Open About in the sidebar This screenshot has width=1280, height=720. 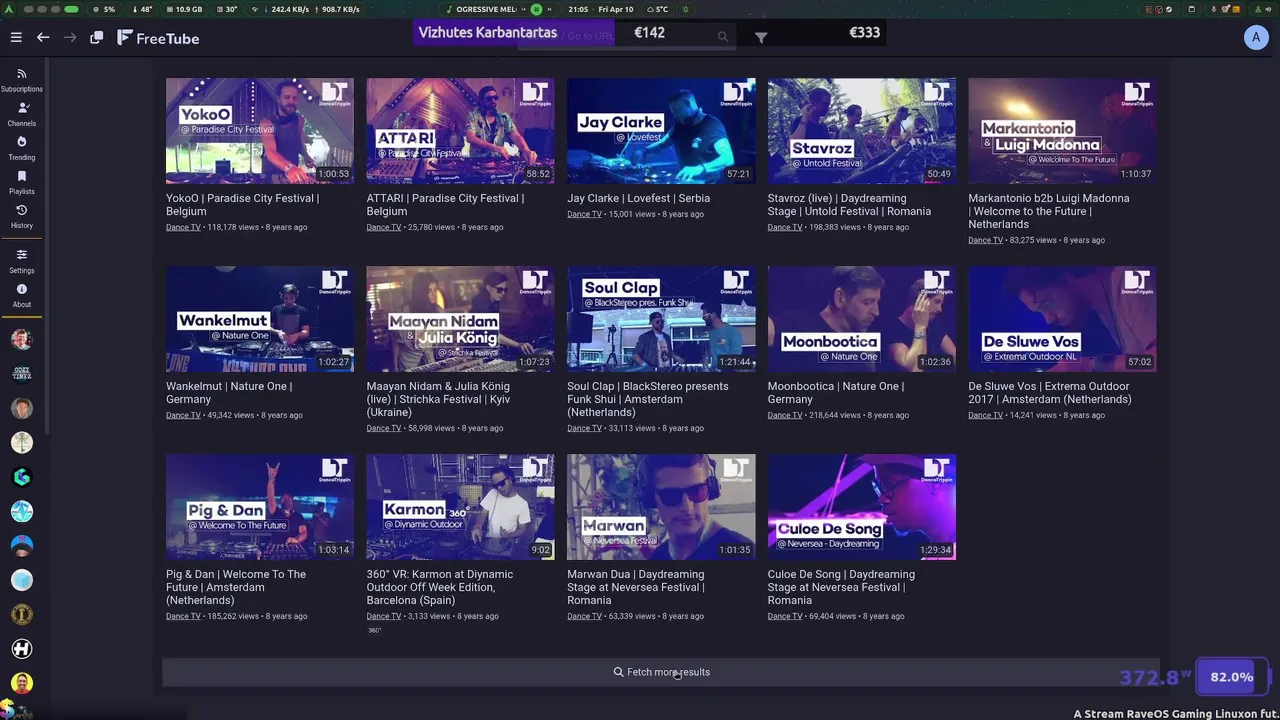(x=22, y=295)
